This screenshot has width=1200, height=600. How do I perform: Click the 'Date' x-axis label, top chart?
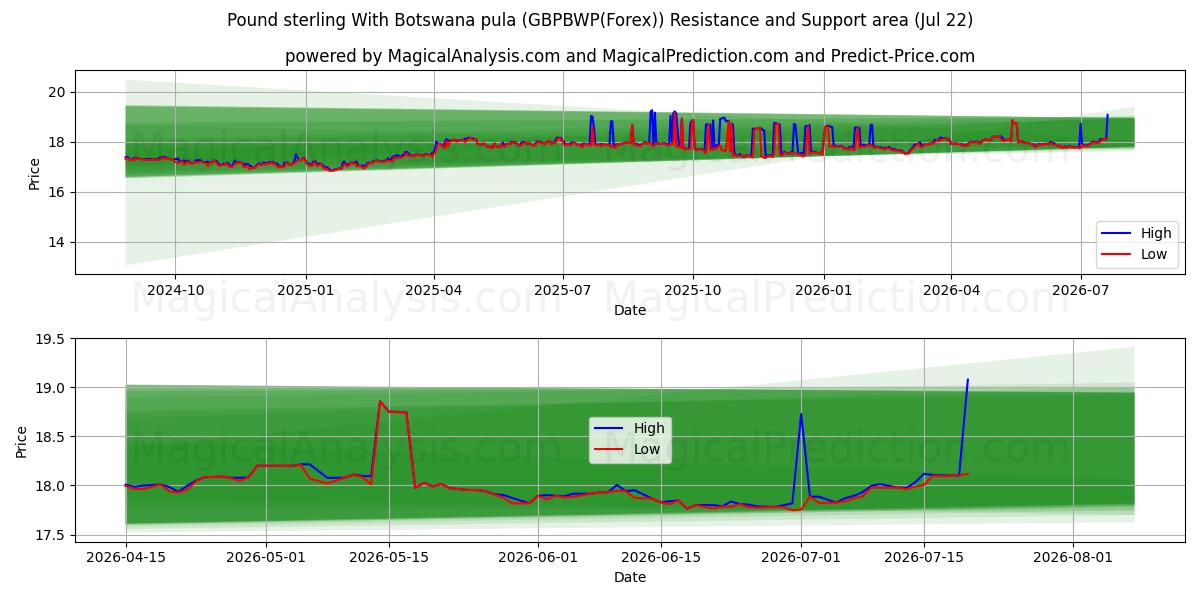click(x=630, y=310)
